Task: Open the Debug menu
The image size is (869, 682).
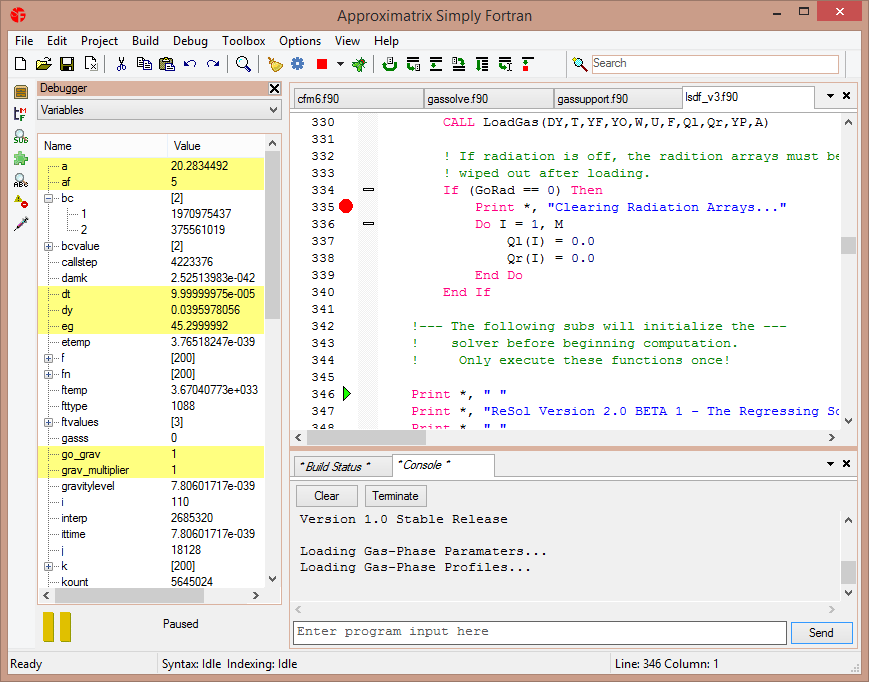Action: (x=189, y=41)
